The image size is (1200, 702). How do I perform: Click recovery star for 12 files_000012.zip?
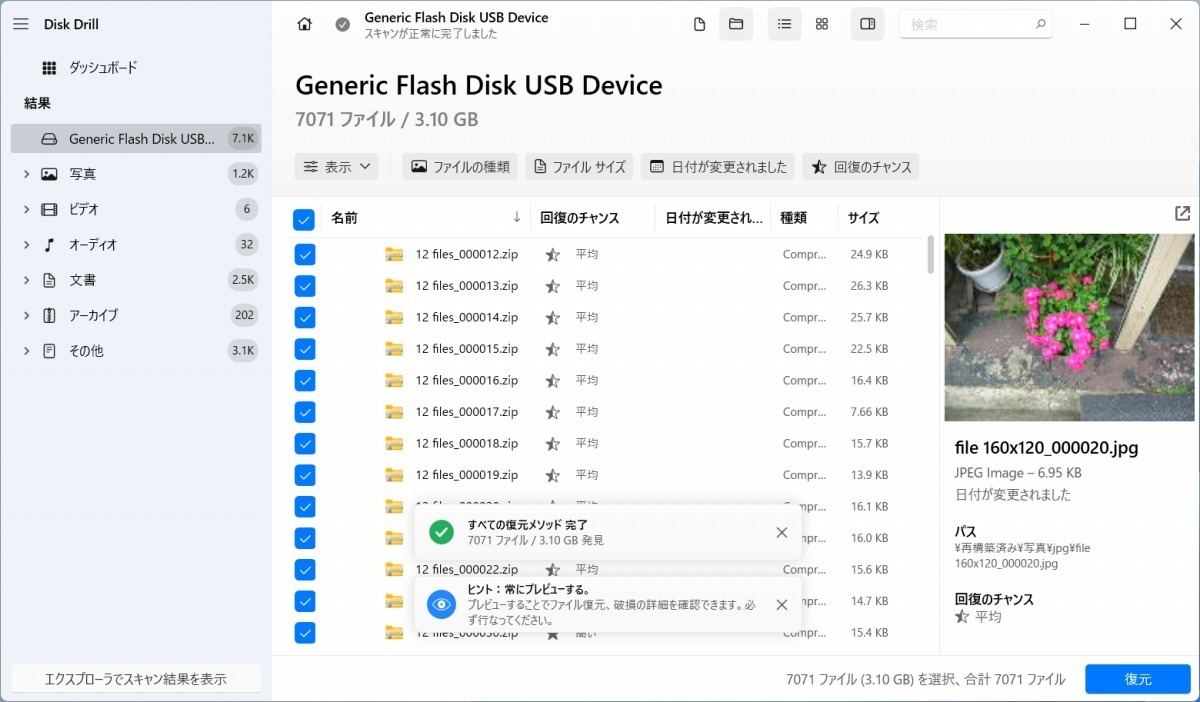pos(552,255)
